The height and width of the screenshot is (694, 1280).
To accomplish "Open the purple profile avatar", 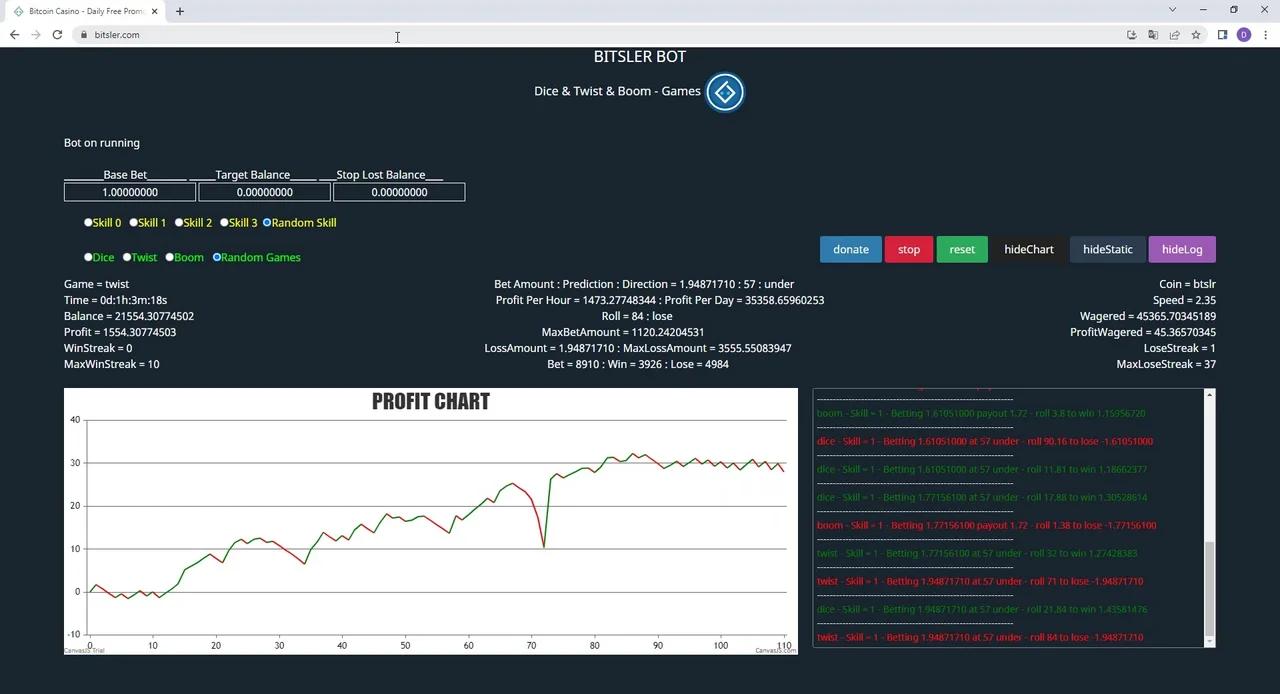I will pos(1244,35).
